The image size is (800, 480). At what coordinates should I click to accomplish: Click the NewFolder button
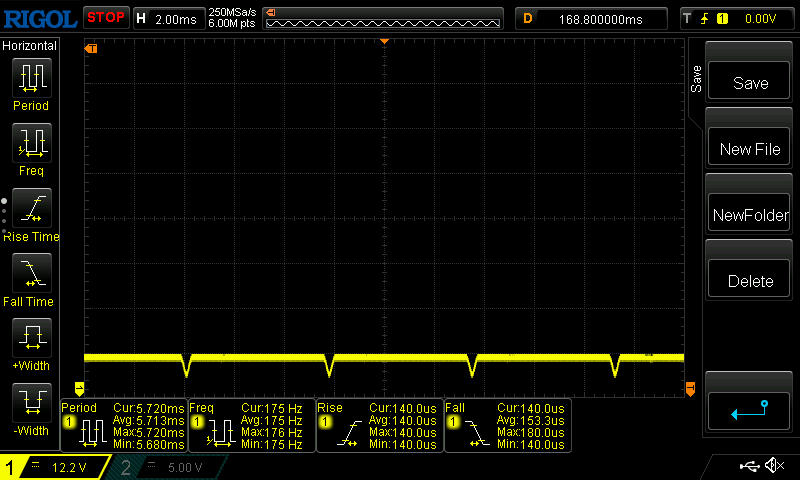click(x=749, y=214)
